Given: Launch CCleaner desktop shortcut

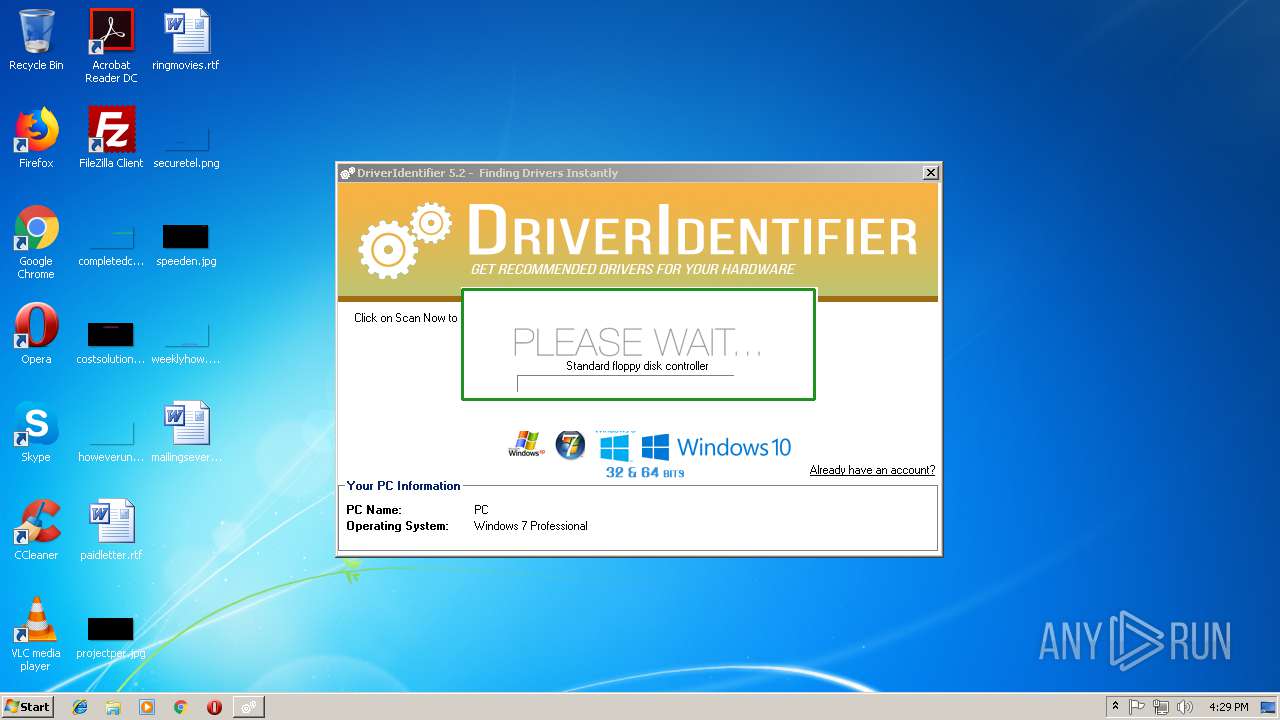Looking at the screenshot, I should [x=36, y=530].
